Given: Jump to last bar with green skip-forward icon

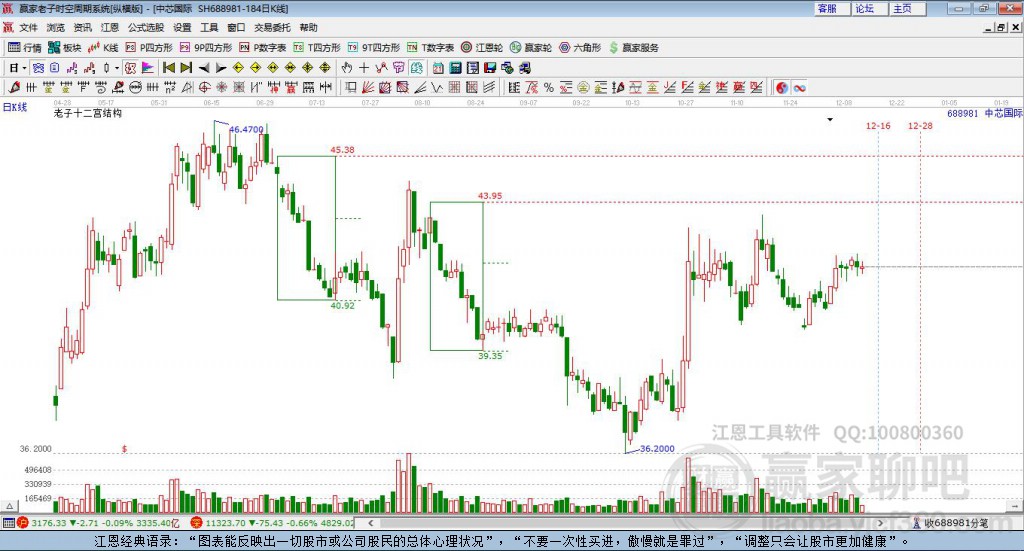Looking at the screenshot, I should pos(186,67).
